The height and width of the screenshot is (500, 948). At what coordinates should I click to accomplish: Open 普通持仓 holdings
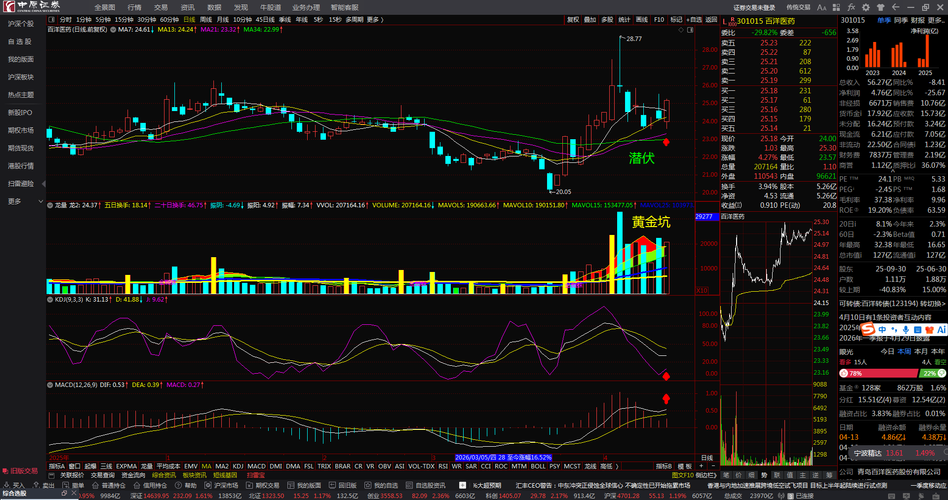(x=109, y=485)
